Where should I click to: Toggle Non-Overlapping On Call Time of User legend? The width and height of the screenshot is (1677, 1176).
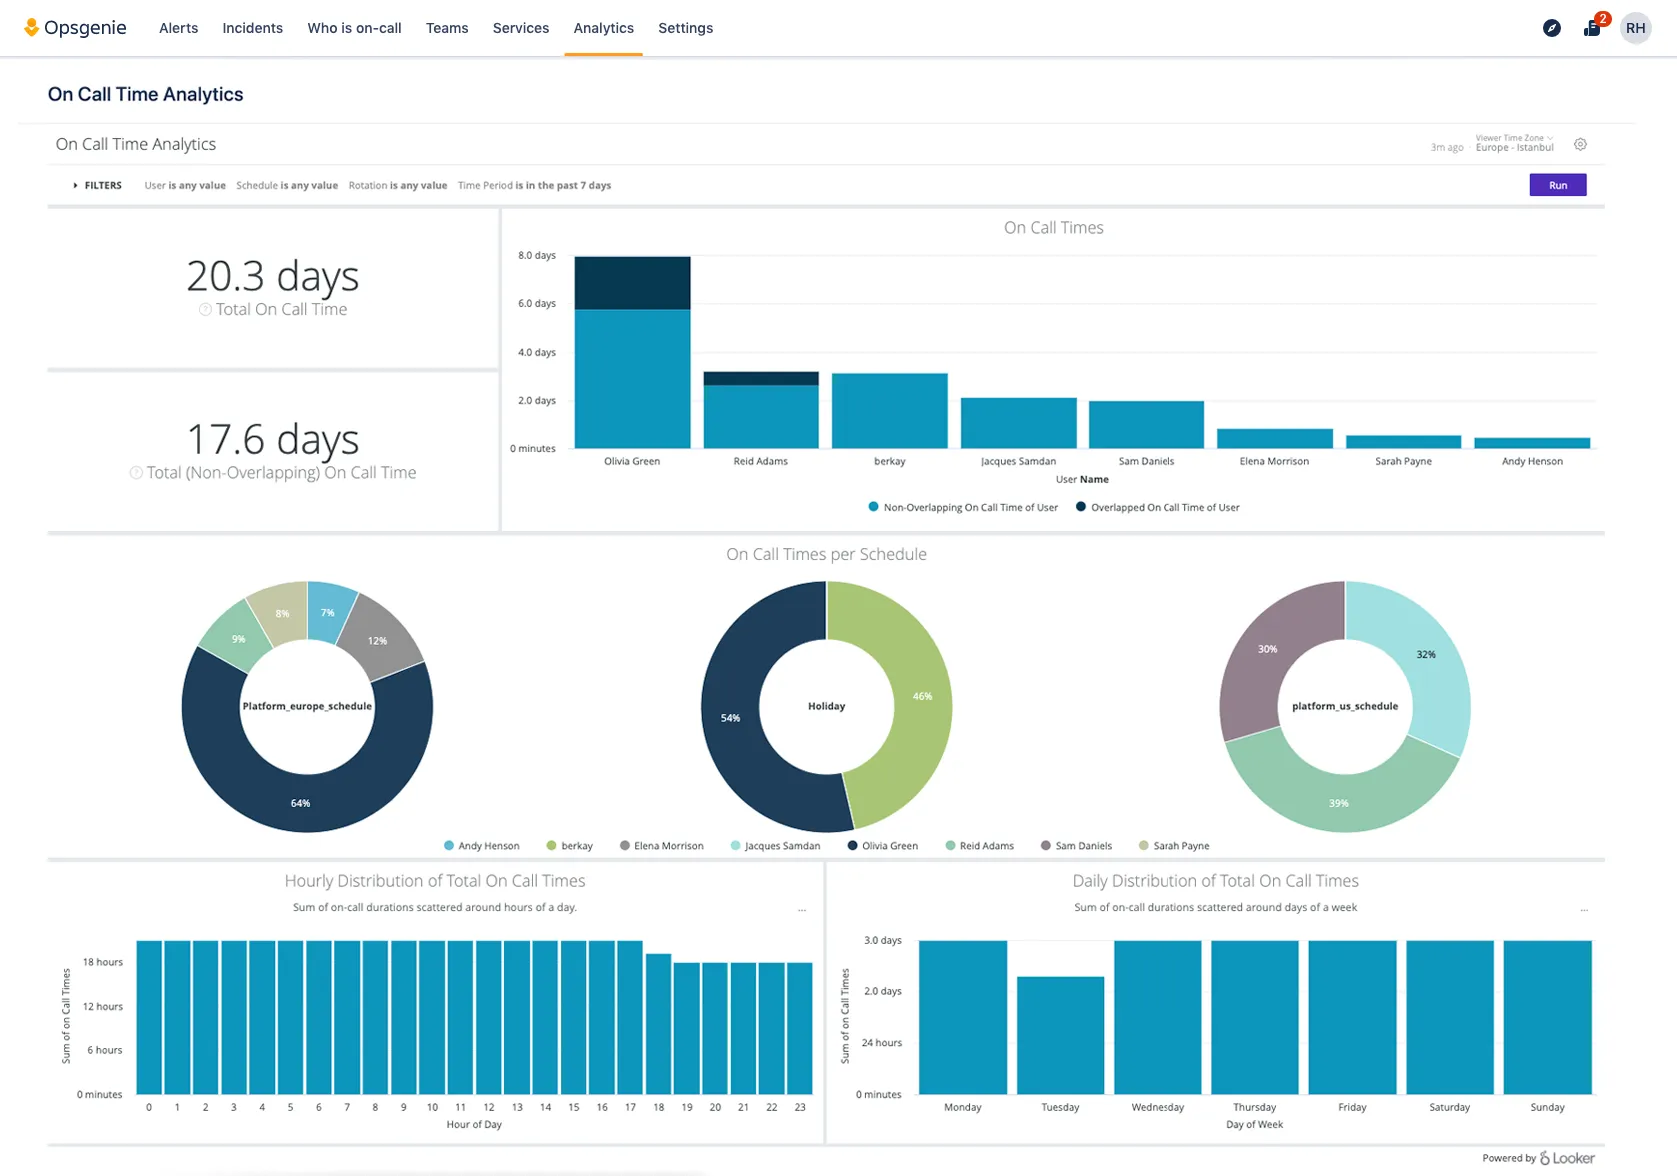pyautogui.click(x=964, y=507)
